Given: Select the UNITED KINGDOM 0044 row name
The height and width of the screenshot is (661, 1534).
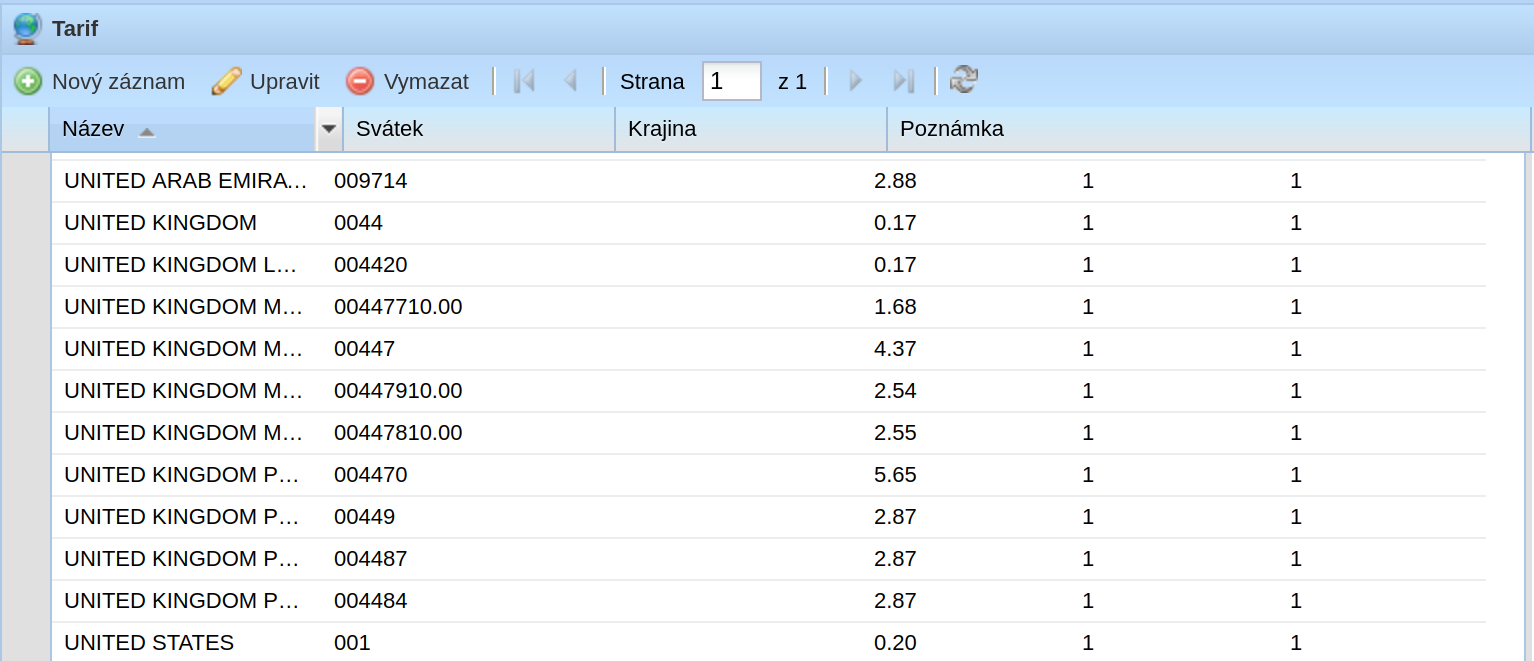Looking at the screenshot, I should click(x=160, y=223).
